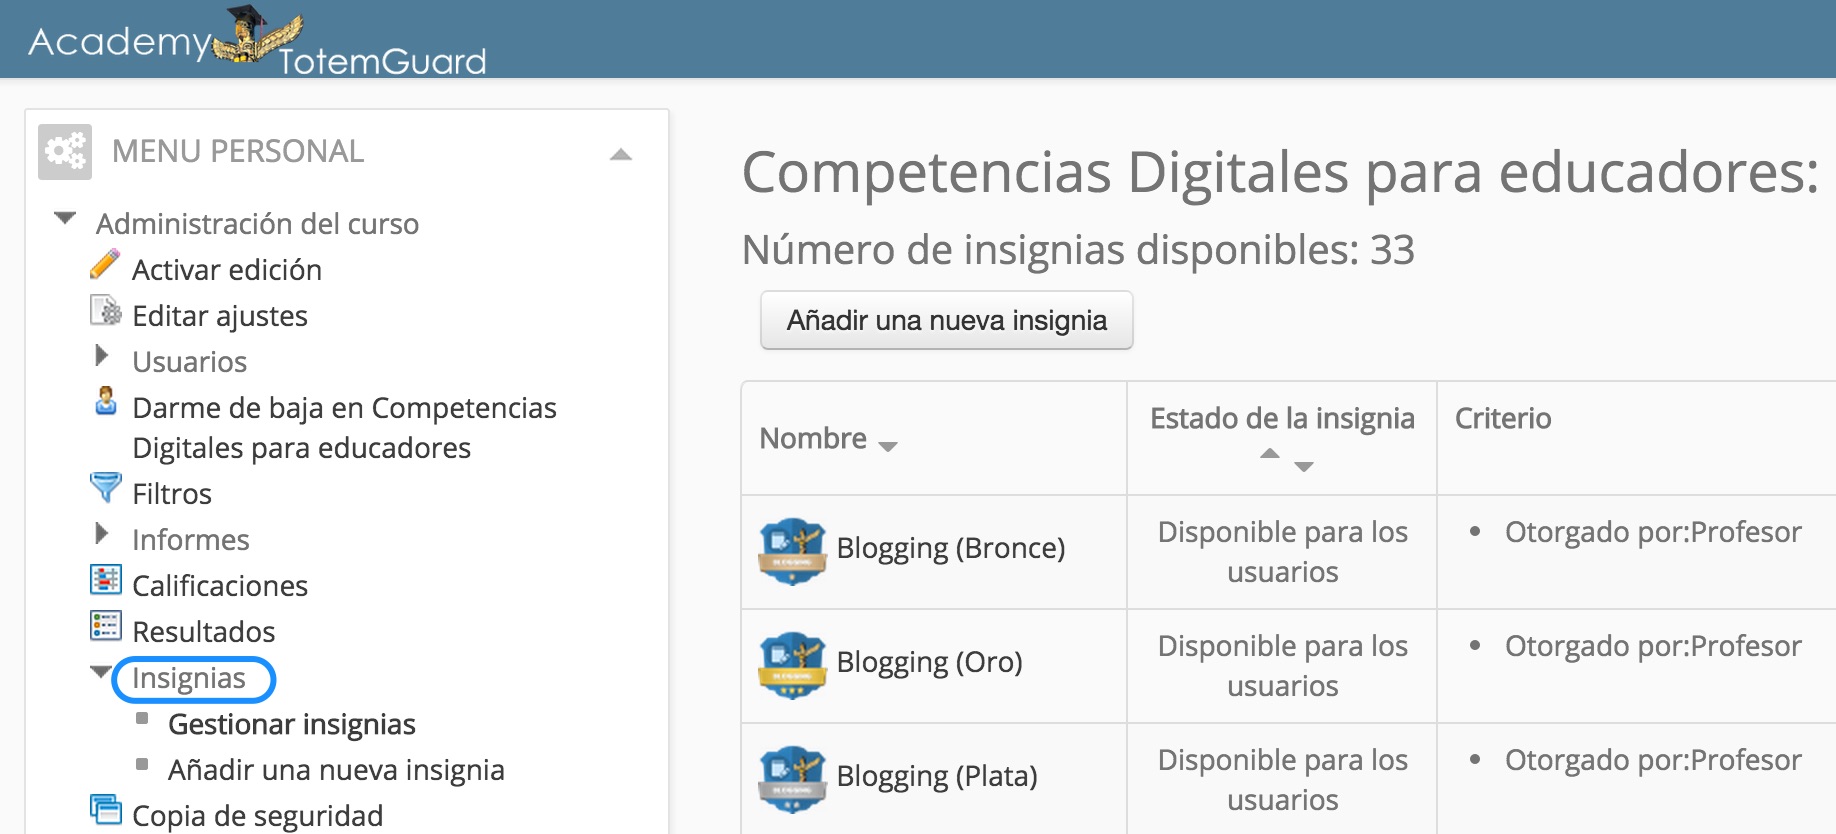Open Gestionar insignias in the sidebar
This screenshot has height=834, width=1836.
coord(292,724)
